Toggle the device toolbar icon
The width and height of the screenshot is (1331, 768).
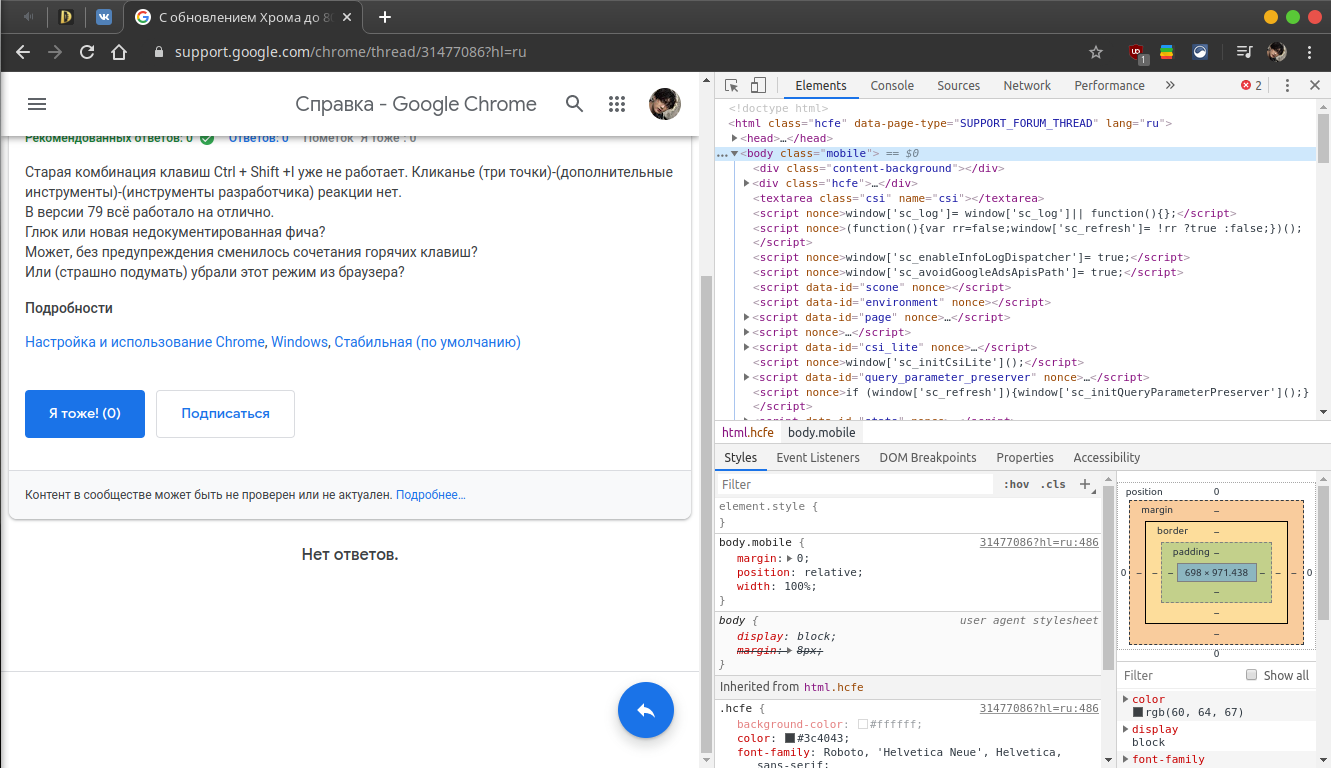tap(758, 86)
